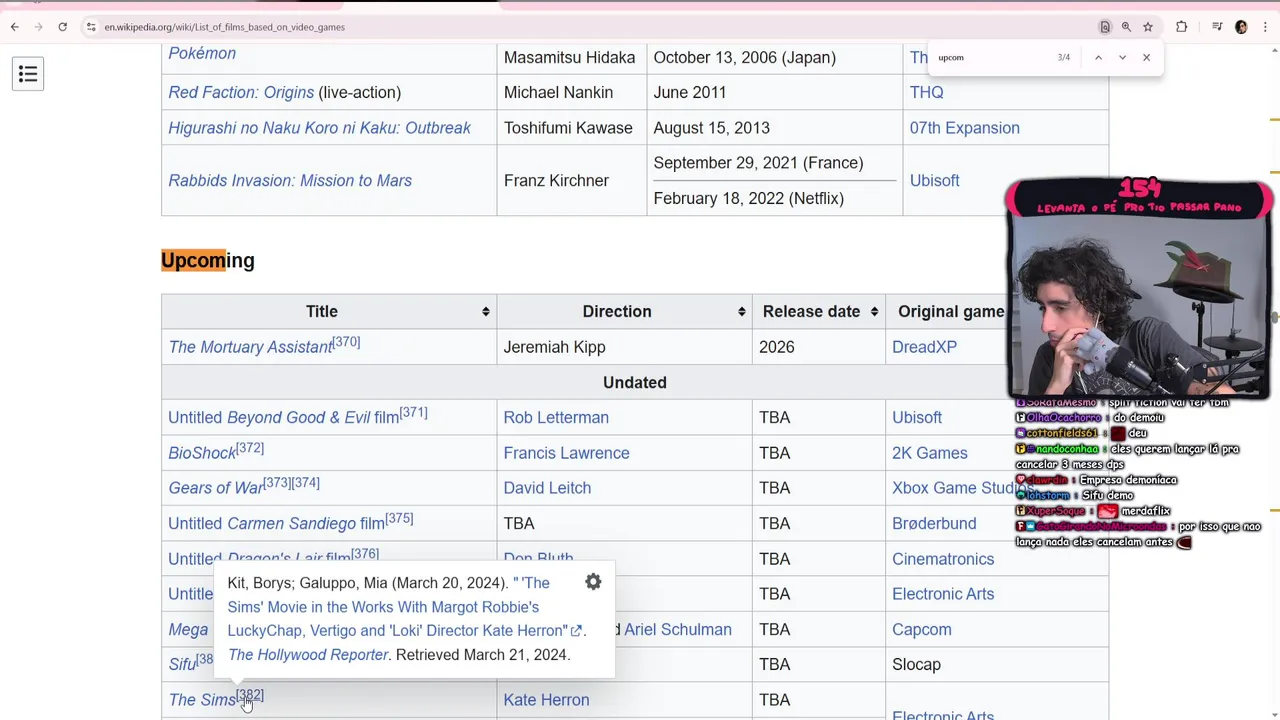1280x720 pixels.
Task: Reload the page
Action: tap(62, 27)
